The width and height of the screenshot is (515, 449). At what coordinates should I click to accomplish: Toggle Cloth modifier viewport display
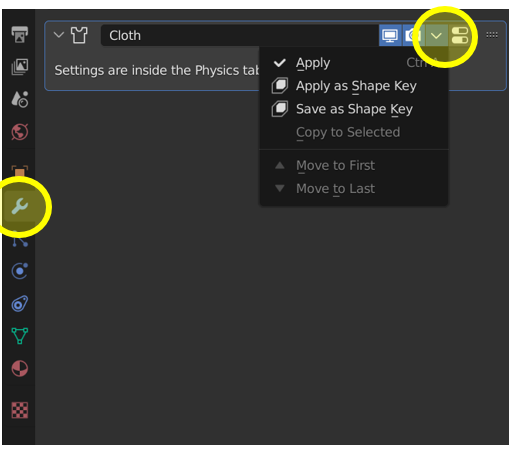coord(390,35)
